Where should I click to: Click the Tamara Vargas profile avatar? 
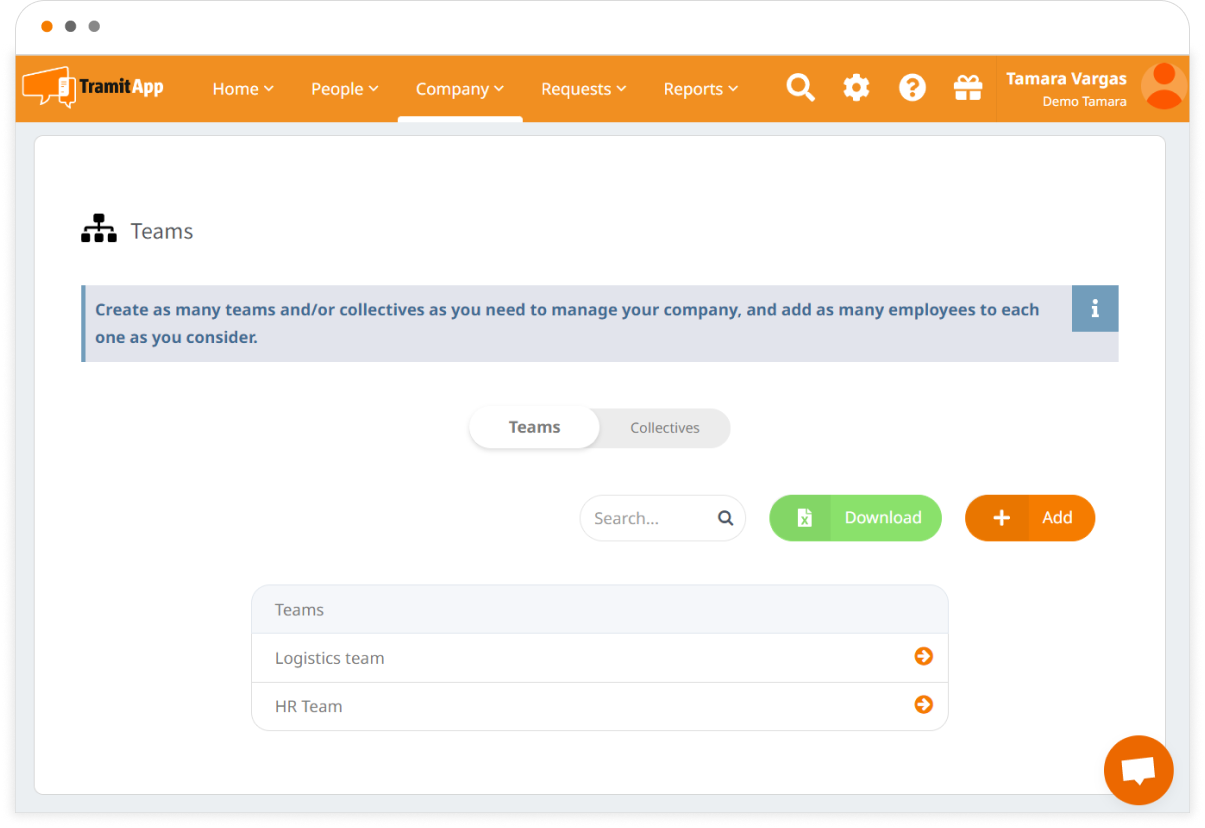tap(1163, 86)
